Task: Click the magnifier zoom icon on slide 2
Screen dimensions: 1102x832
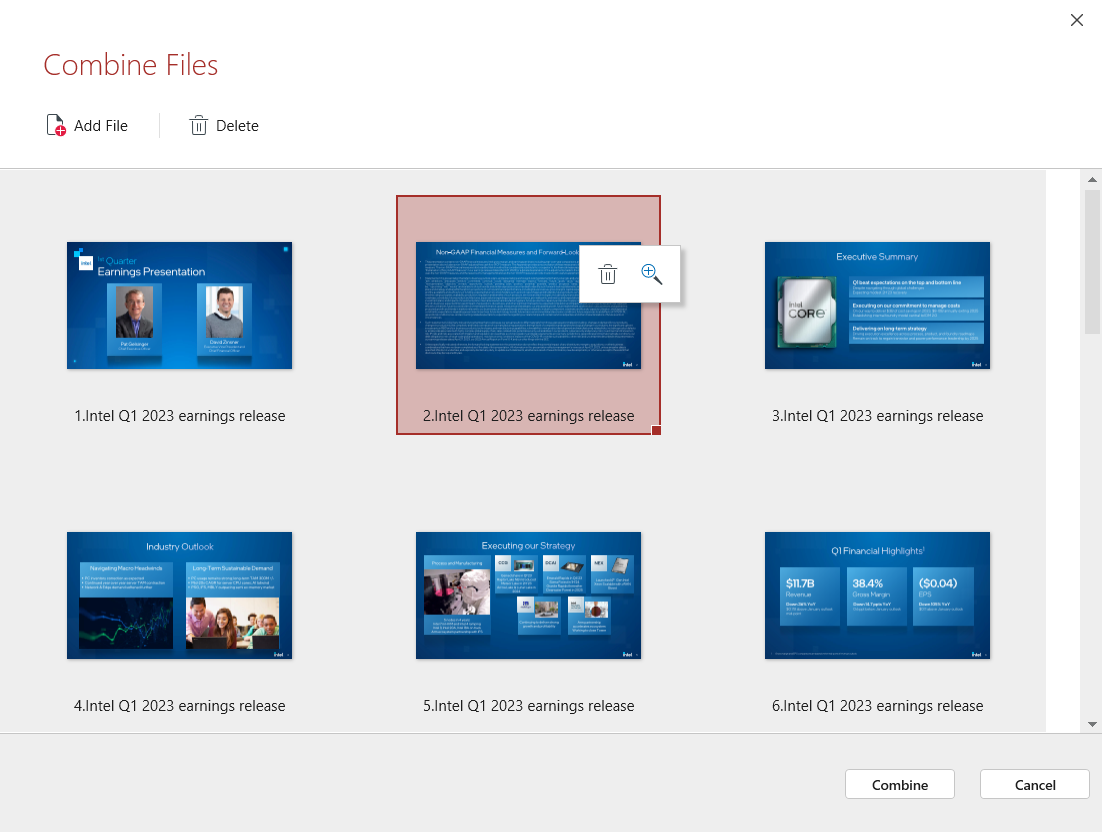Action: 652,274
